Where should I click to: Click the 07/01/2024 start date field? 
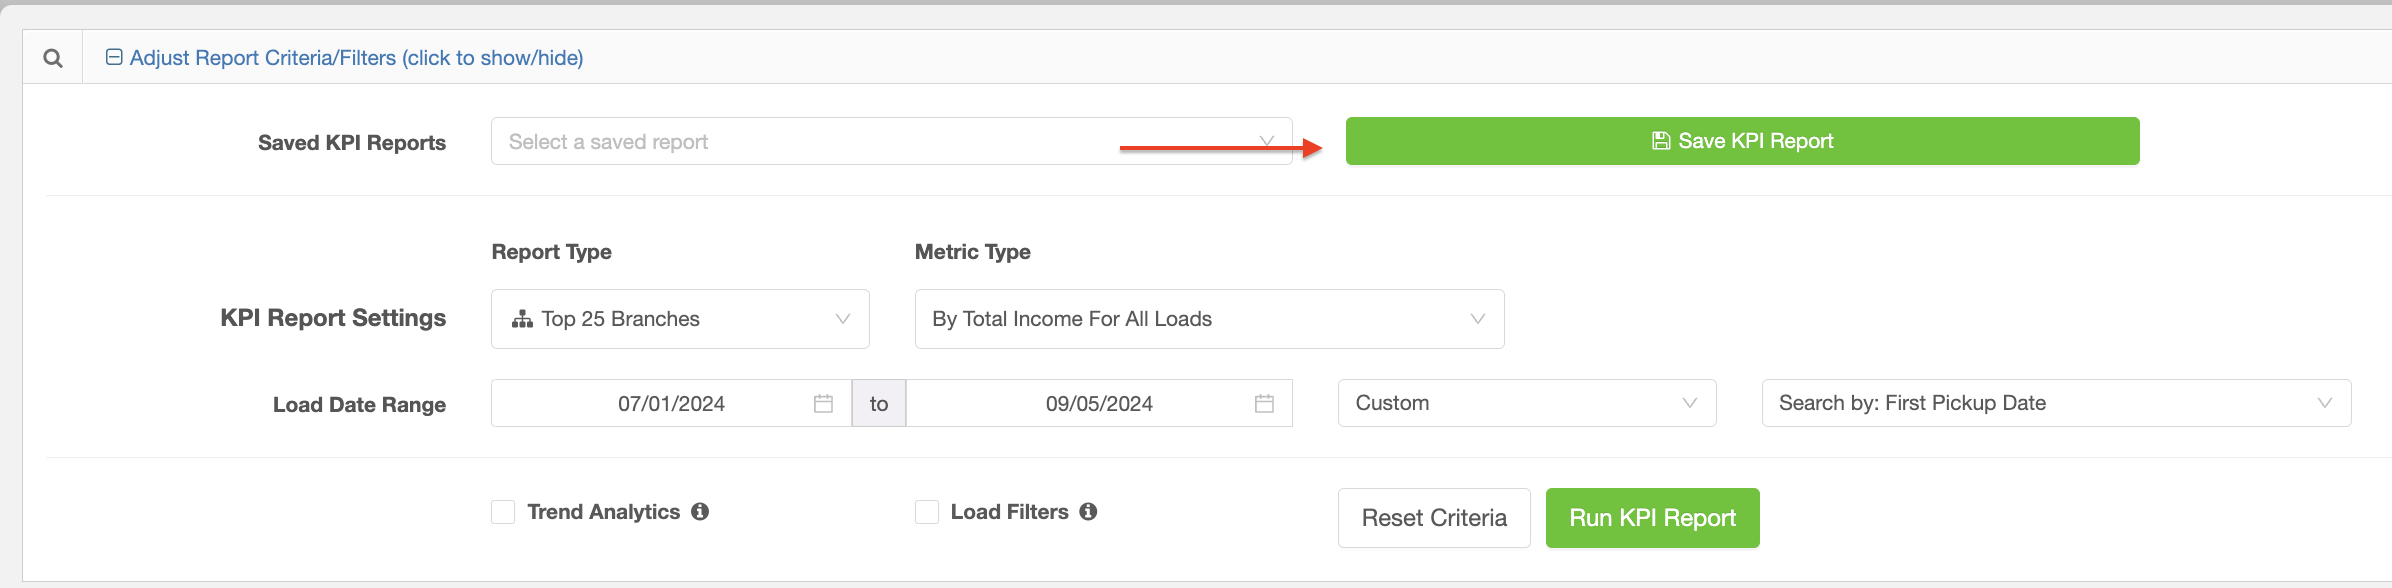(671, 403)
